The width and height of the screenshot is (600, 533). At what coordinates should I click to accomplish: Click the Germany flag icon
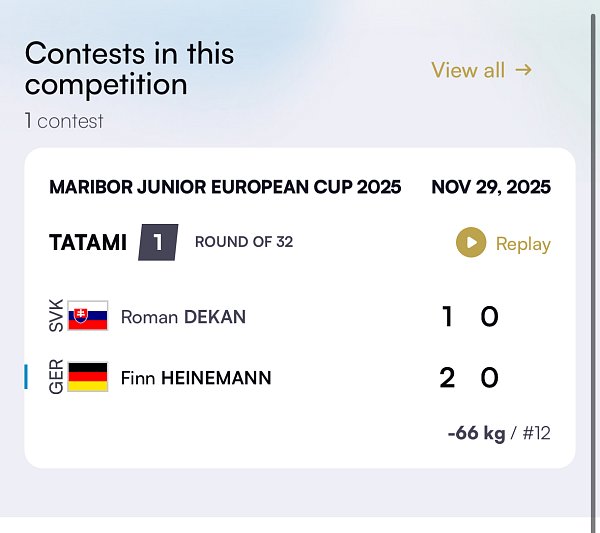click(88, 377)
